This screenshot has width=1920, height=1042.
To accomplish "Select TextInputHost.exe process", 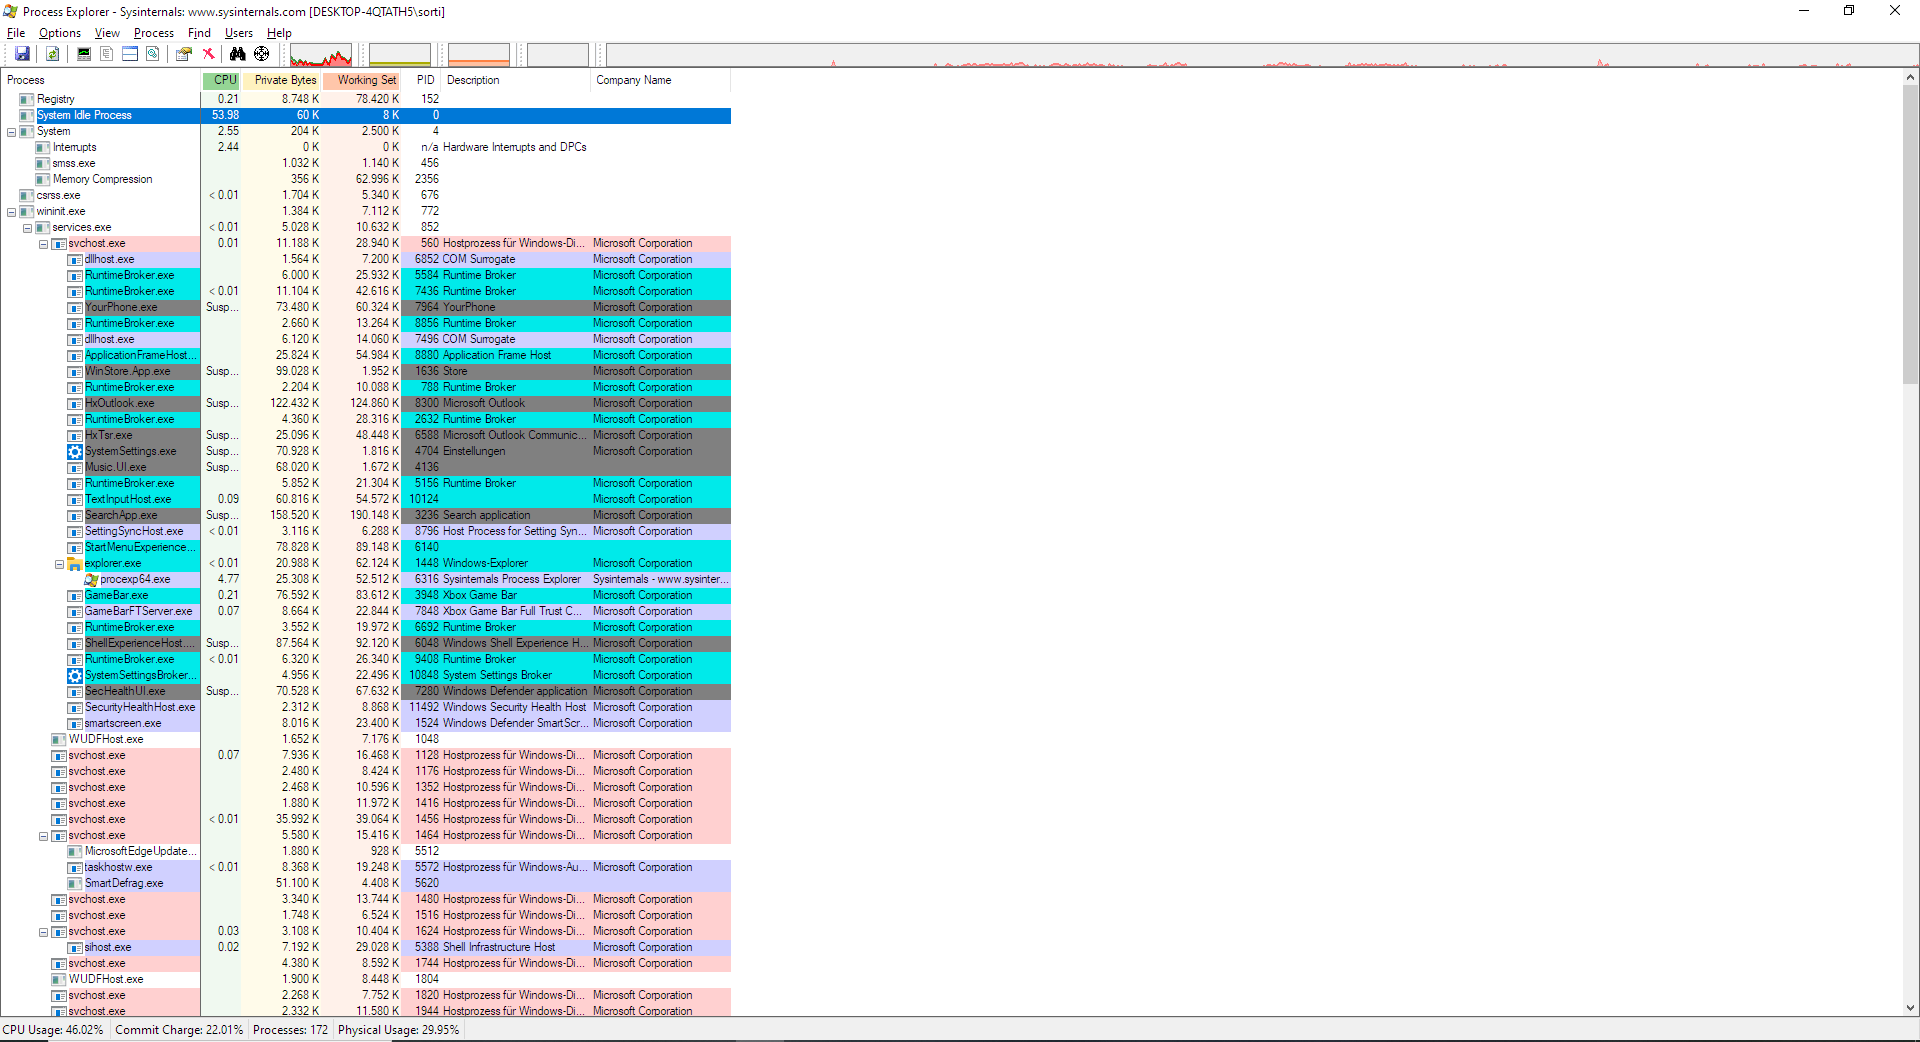I will tap(128, 499).
